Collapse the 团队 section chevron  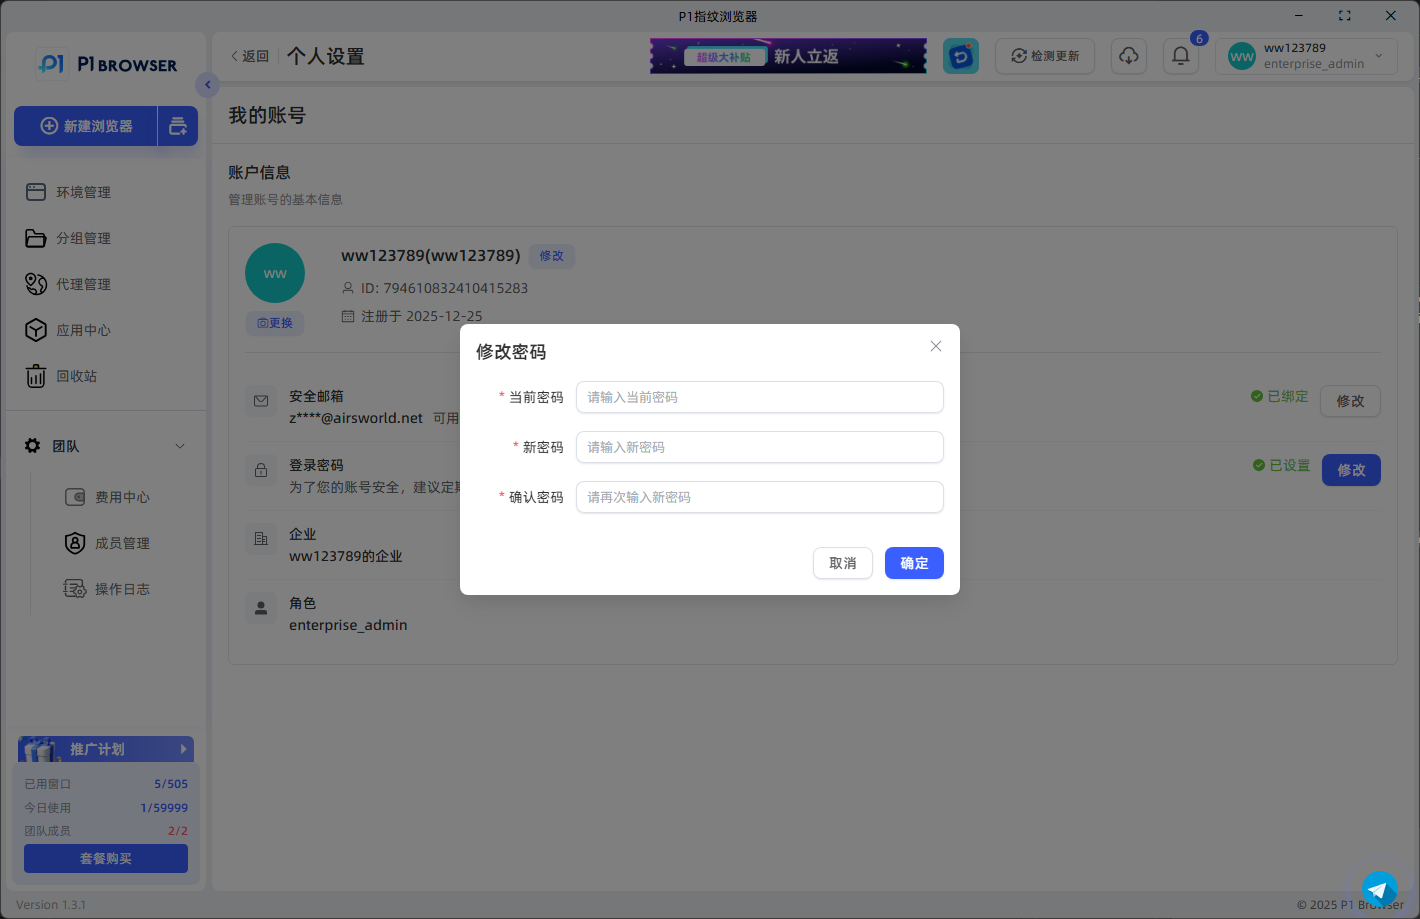pos(179,446)
